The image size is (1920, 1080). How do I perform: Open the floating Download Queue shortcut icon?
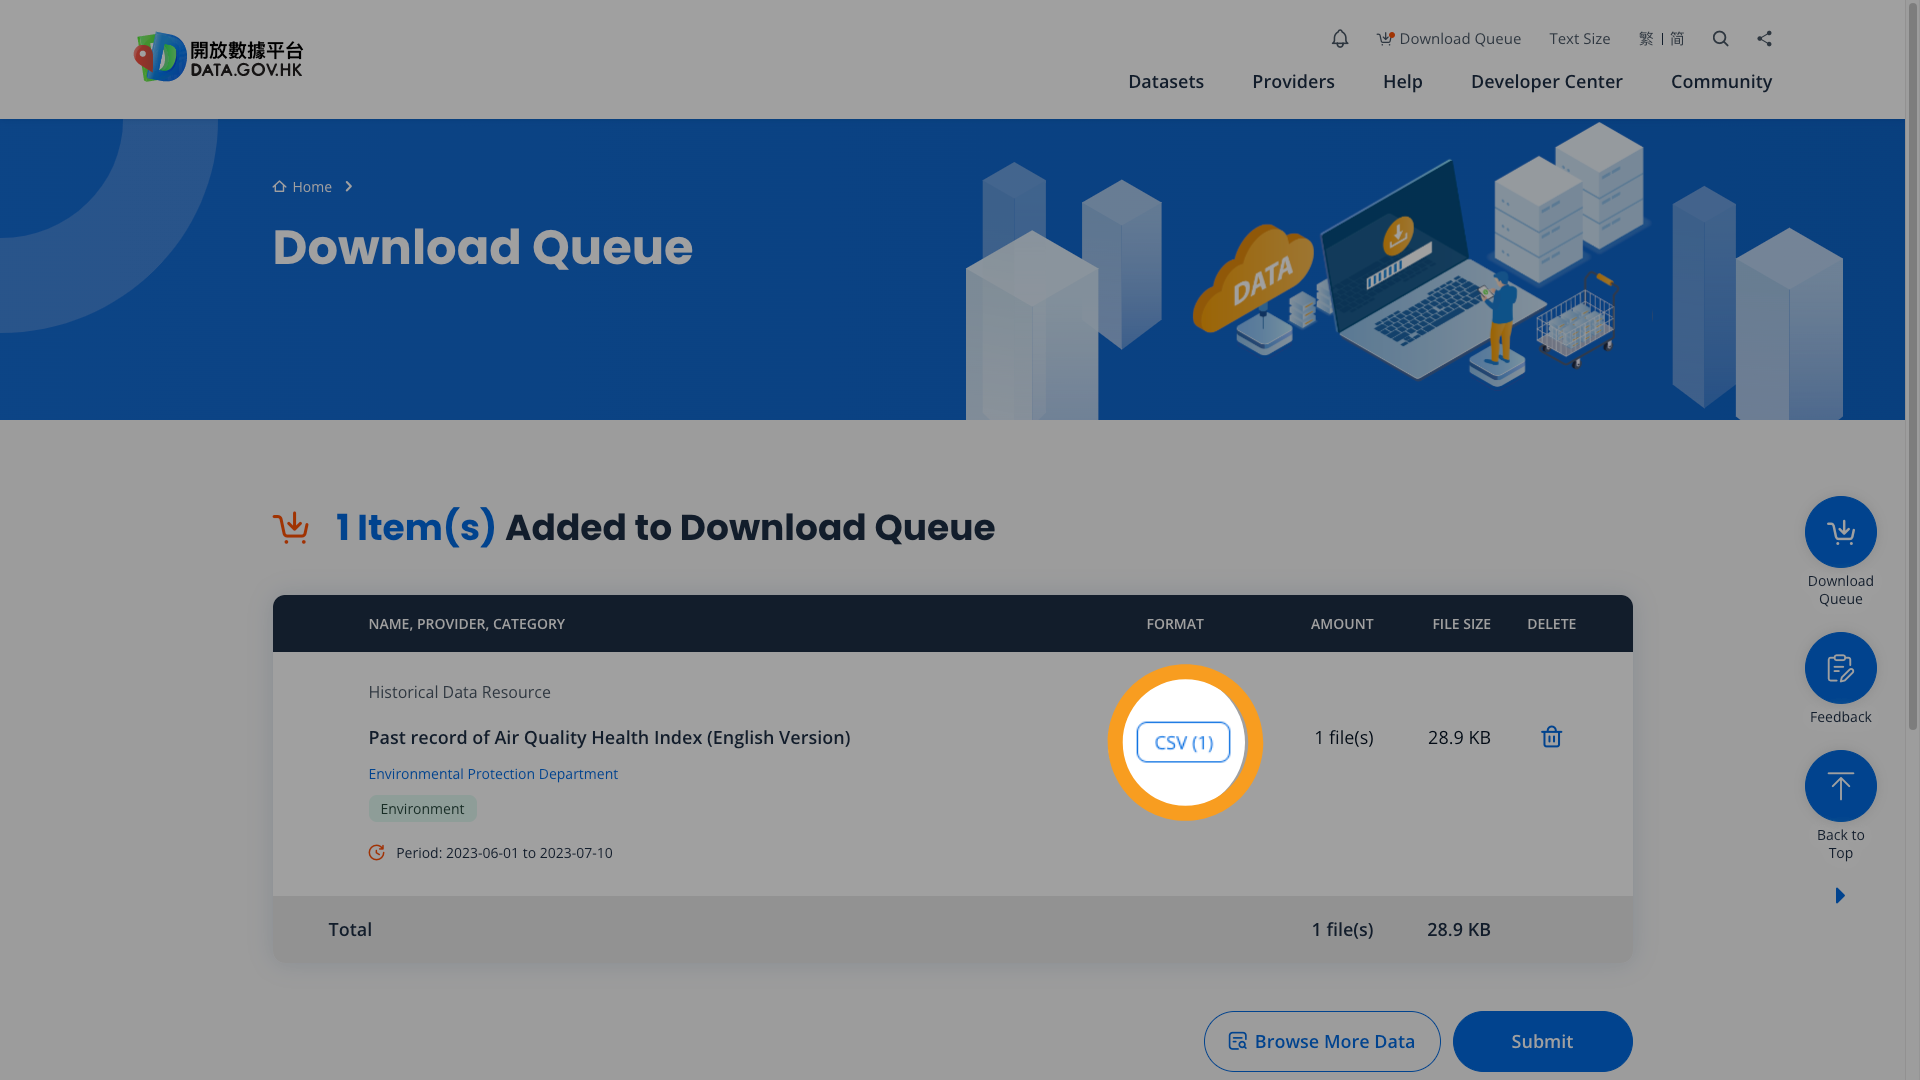(x=1840, y=531)
